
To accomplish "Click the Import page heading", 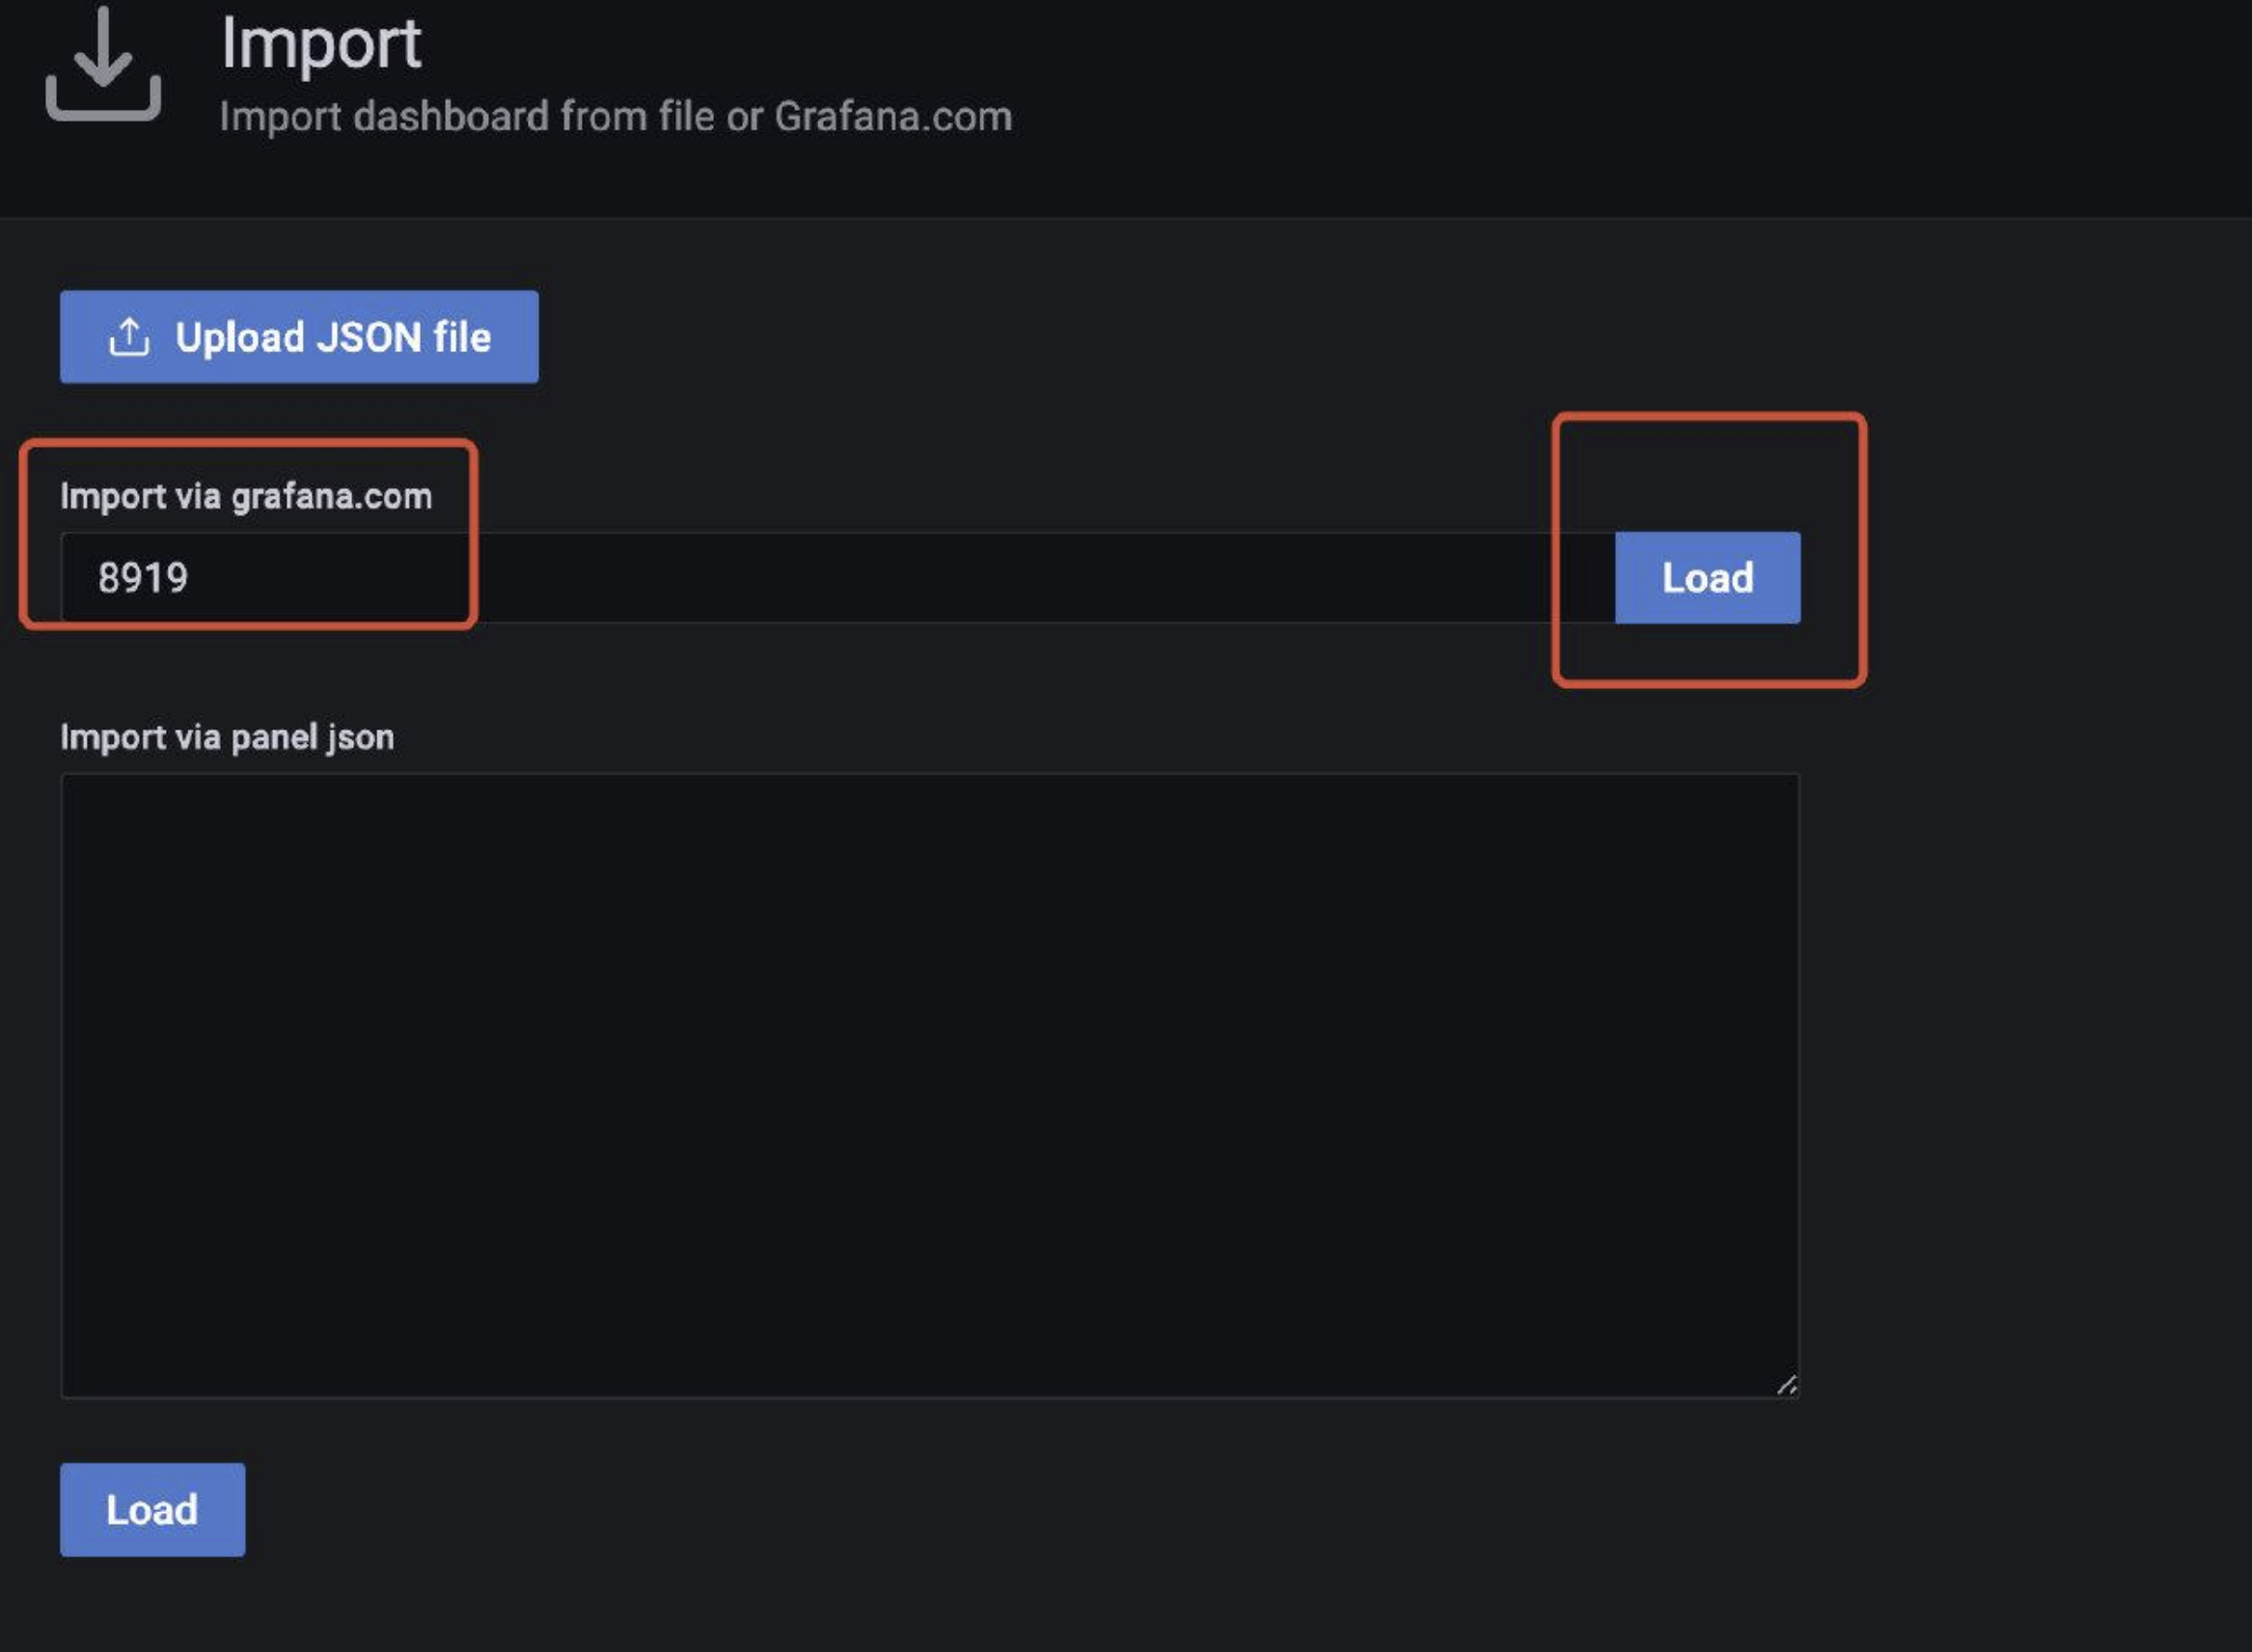I will (321, 44).
